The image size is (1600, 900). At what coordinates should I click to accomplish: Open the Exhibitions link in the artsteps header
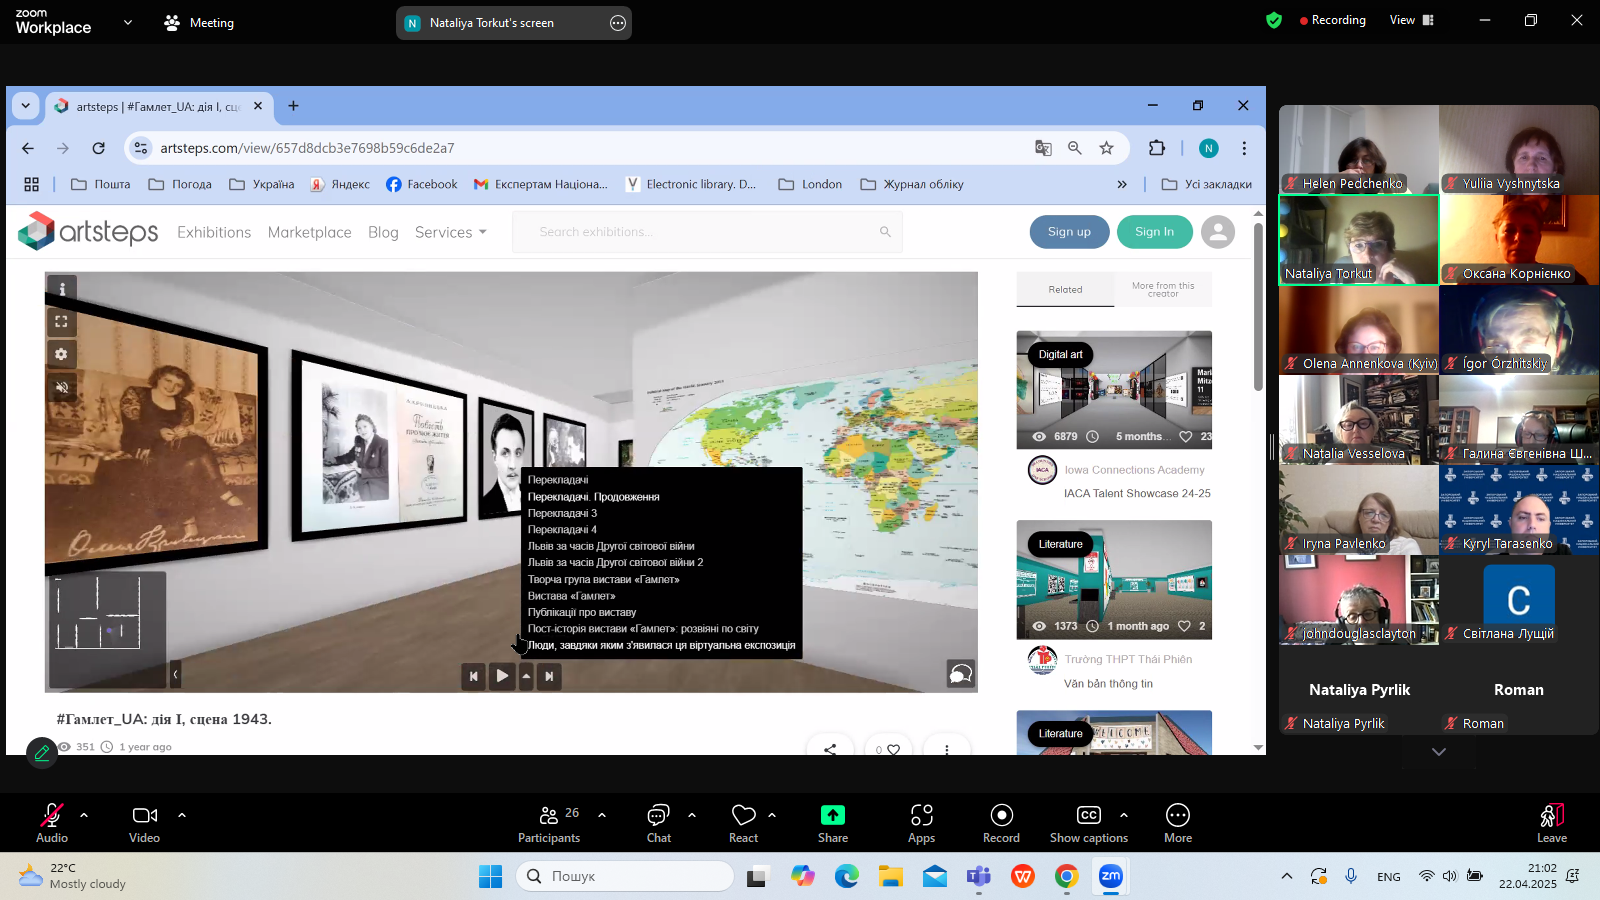214,232
